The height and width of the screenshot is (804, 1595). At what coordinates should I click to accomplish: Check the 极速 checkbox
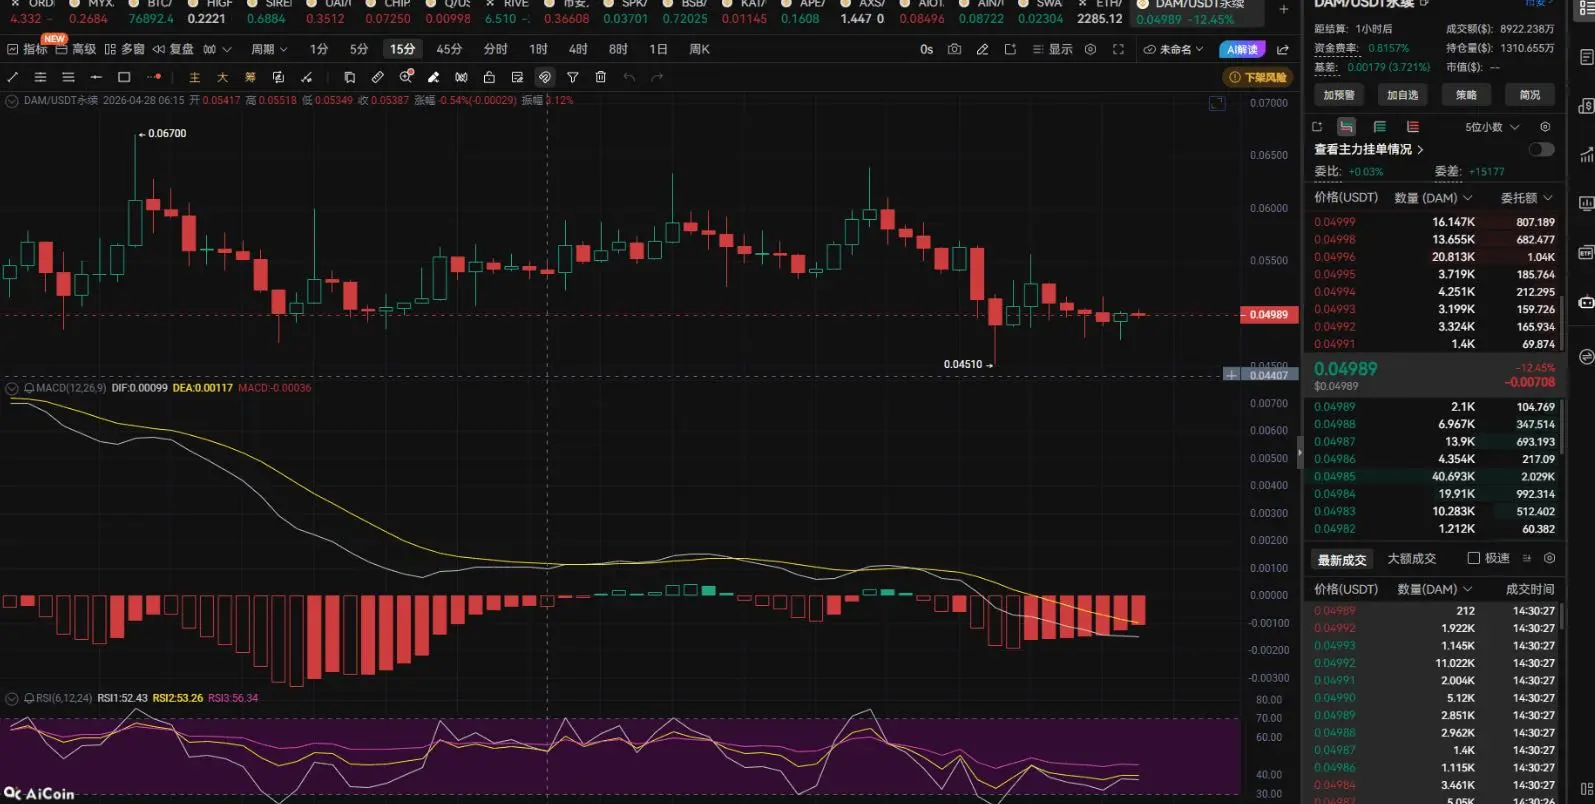(x=1473, y=558)
